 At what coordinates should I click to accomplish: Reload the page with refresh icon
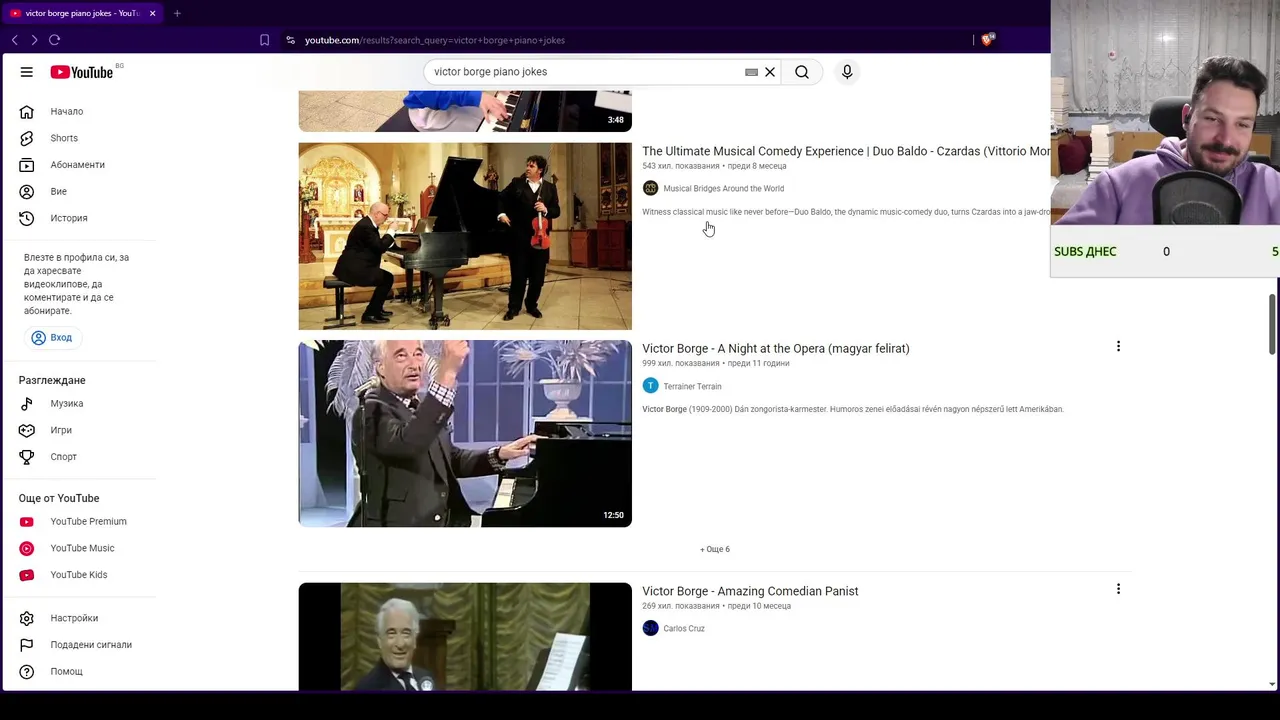pos(54,40)
